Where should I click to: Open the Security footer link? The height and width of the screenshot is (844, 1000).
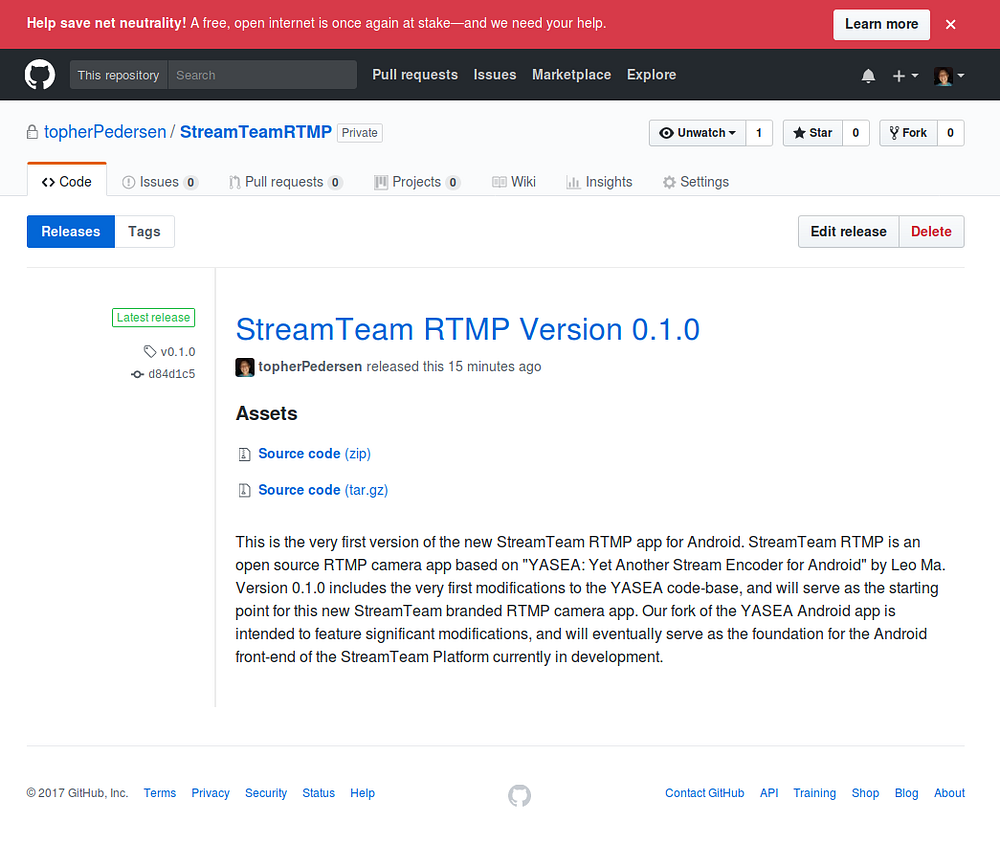click(x=266, y=793)
